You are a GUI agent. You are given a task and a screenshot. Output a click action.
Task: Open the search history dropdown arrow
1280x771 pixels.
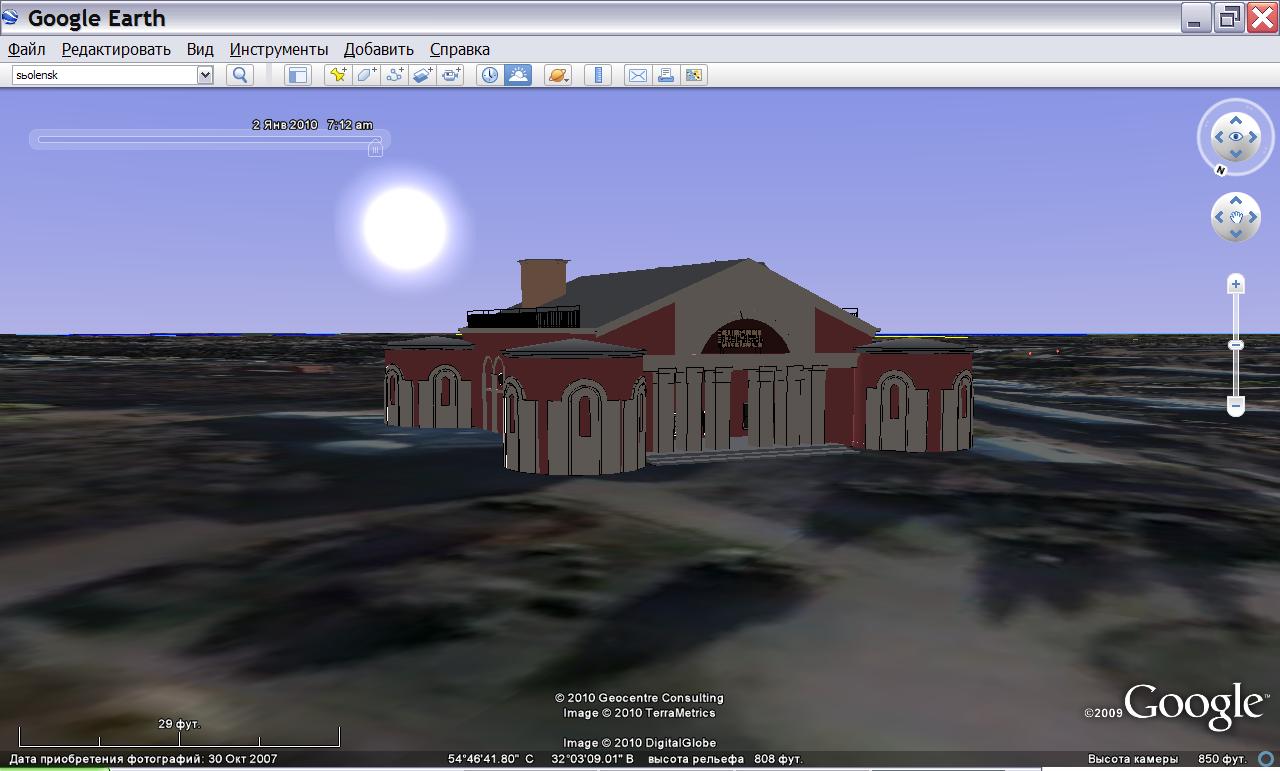pyautogui.click(x=205, y=75)
